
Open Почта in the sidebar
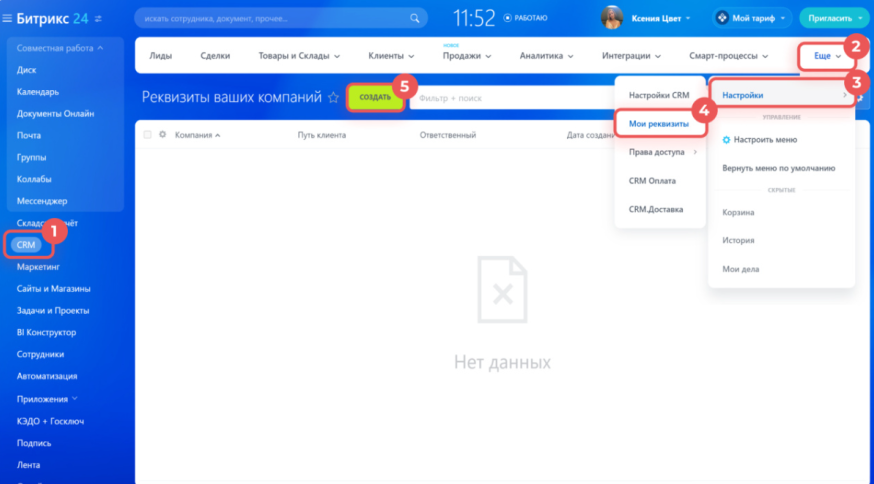(x=28, y=135)
